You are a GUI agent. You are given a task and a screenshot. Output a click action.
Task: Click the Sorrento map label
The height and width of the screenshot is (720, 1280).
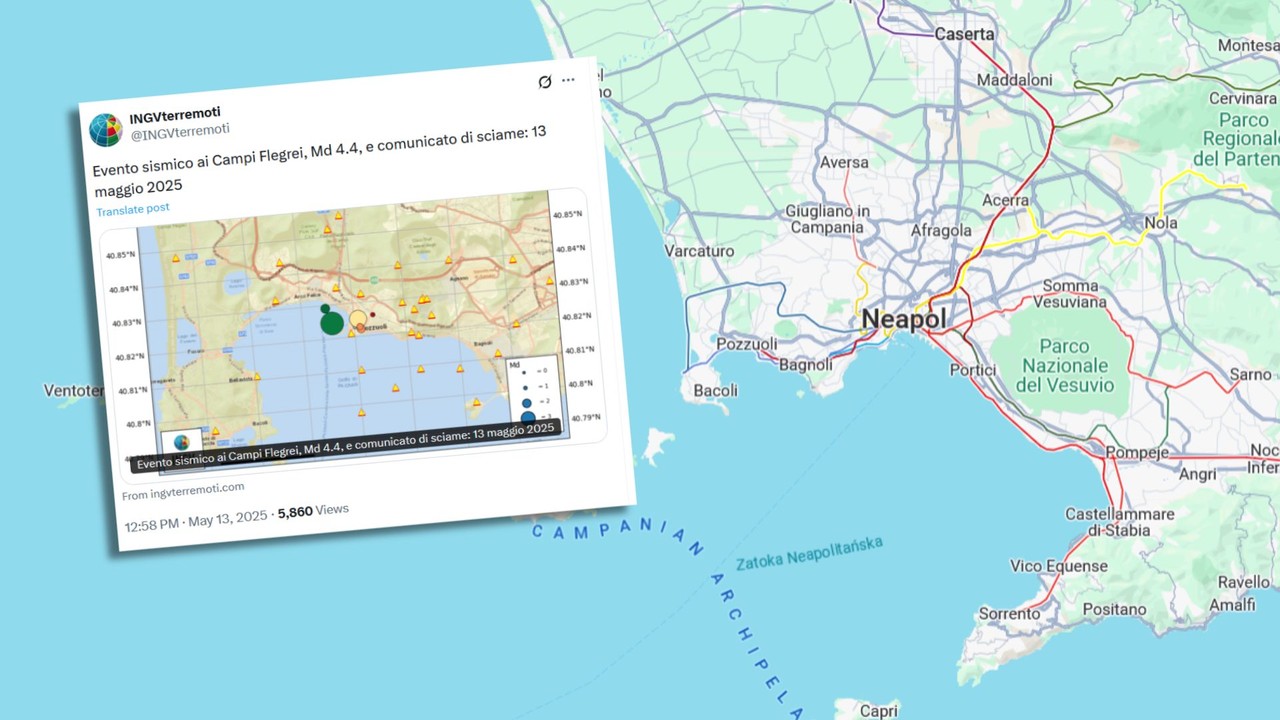(1010, 613)
